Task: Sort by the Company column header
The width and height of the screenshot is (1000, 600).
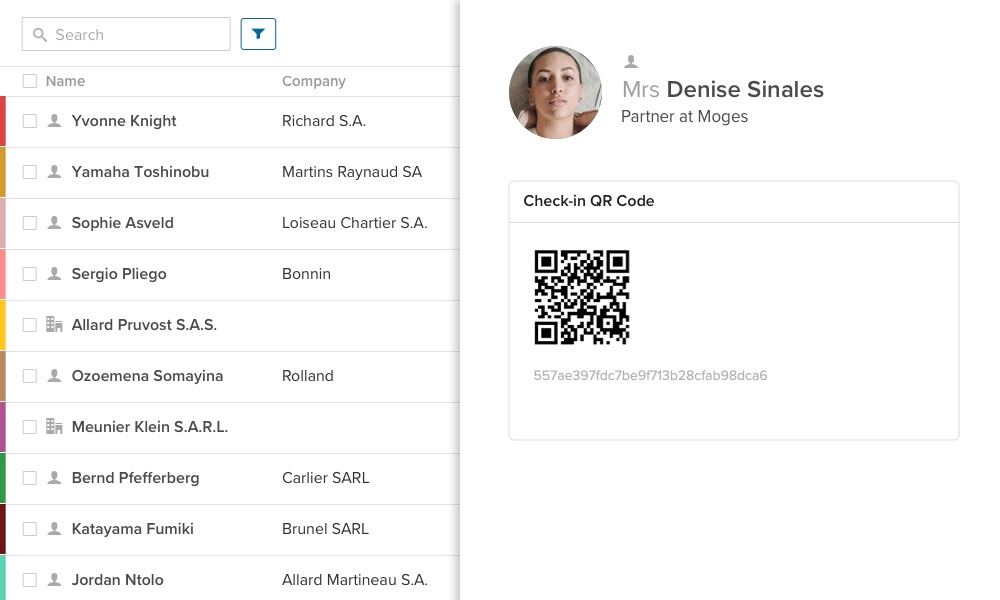Action: click(314, 81)
